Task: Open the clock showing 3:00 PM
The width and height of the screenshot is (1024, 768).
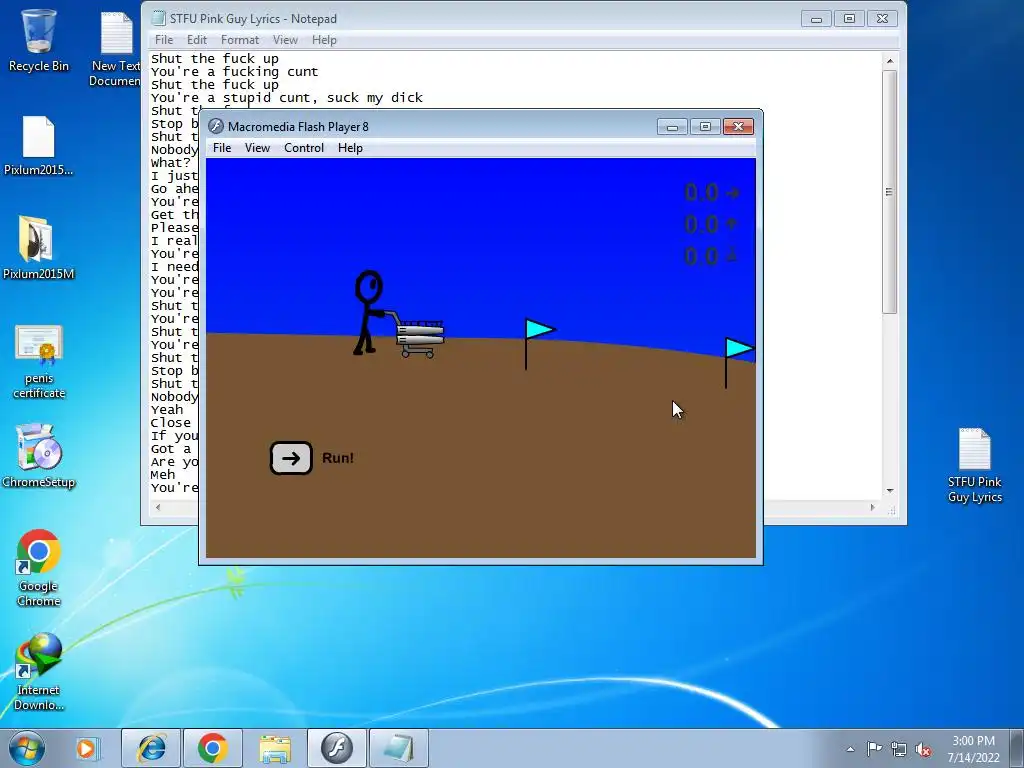Action: (x=973, y=748)
